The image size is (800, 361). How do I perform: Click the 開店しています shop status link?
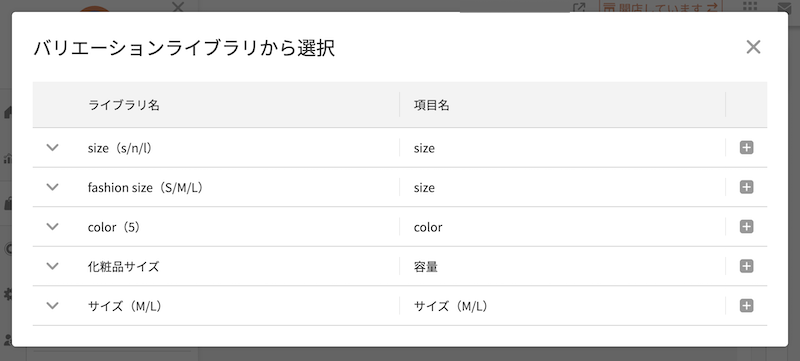[661, 7]
